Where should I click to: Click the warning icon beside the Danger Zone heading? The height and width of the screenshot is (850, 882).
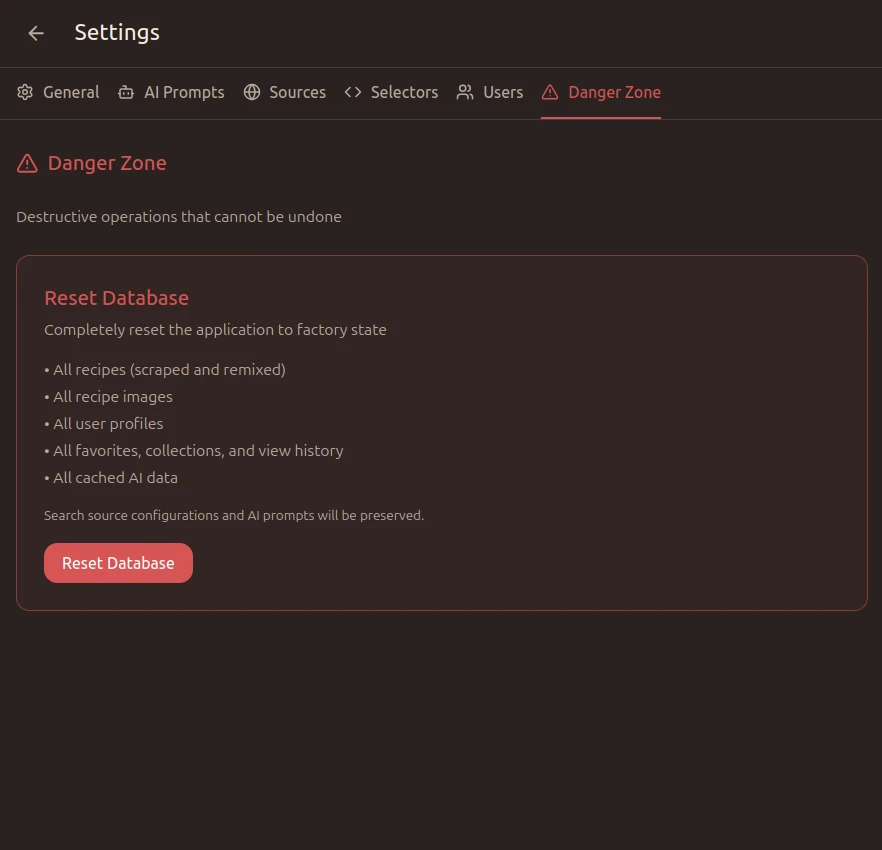(x=25, y=162)
